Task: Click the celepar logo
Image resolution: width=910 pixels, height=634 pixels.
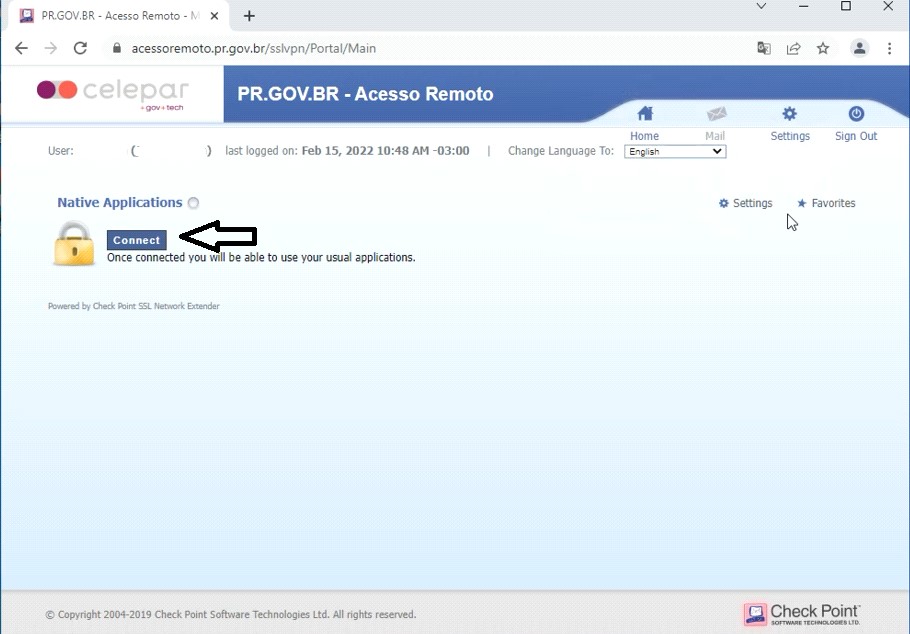Action: click(x=113, y=93)
